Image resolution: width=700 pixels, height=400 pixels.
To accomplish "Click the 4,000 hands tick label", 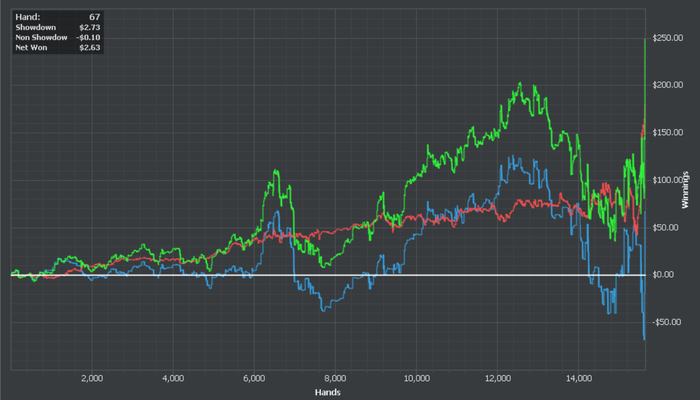I will (173, 379).
